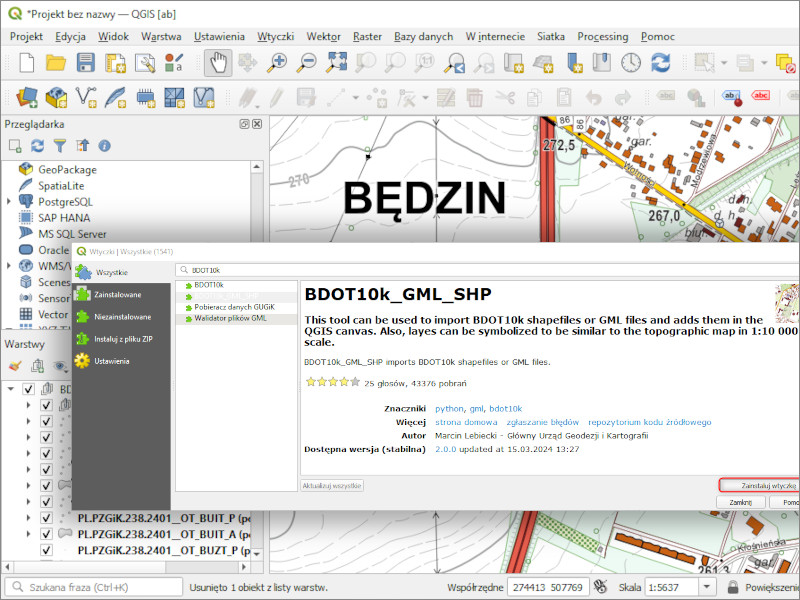This screenshot has width=800, height=600.
Task: Expand PL.PZGiK.238.2401__OT_BUIT_A layer legend
Action: (29, 534)
